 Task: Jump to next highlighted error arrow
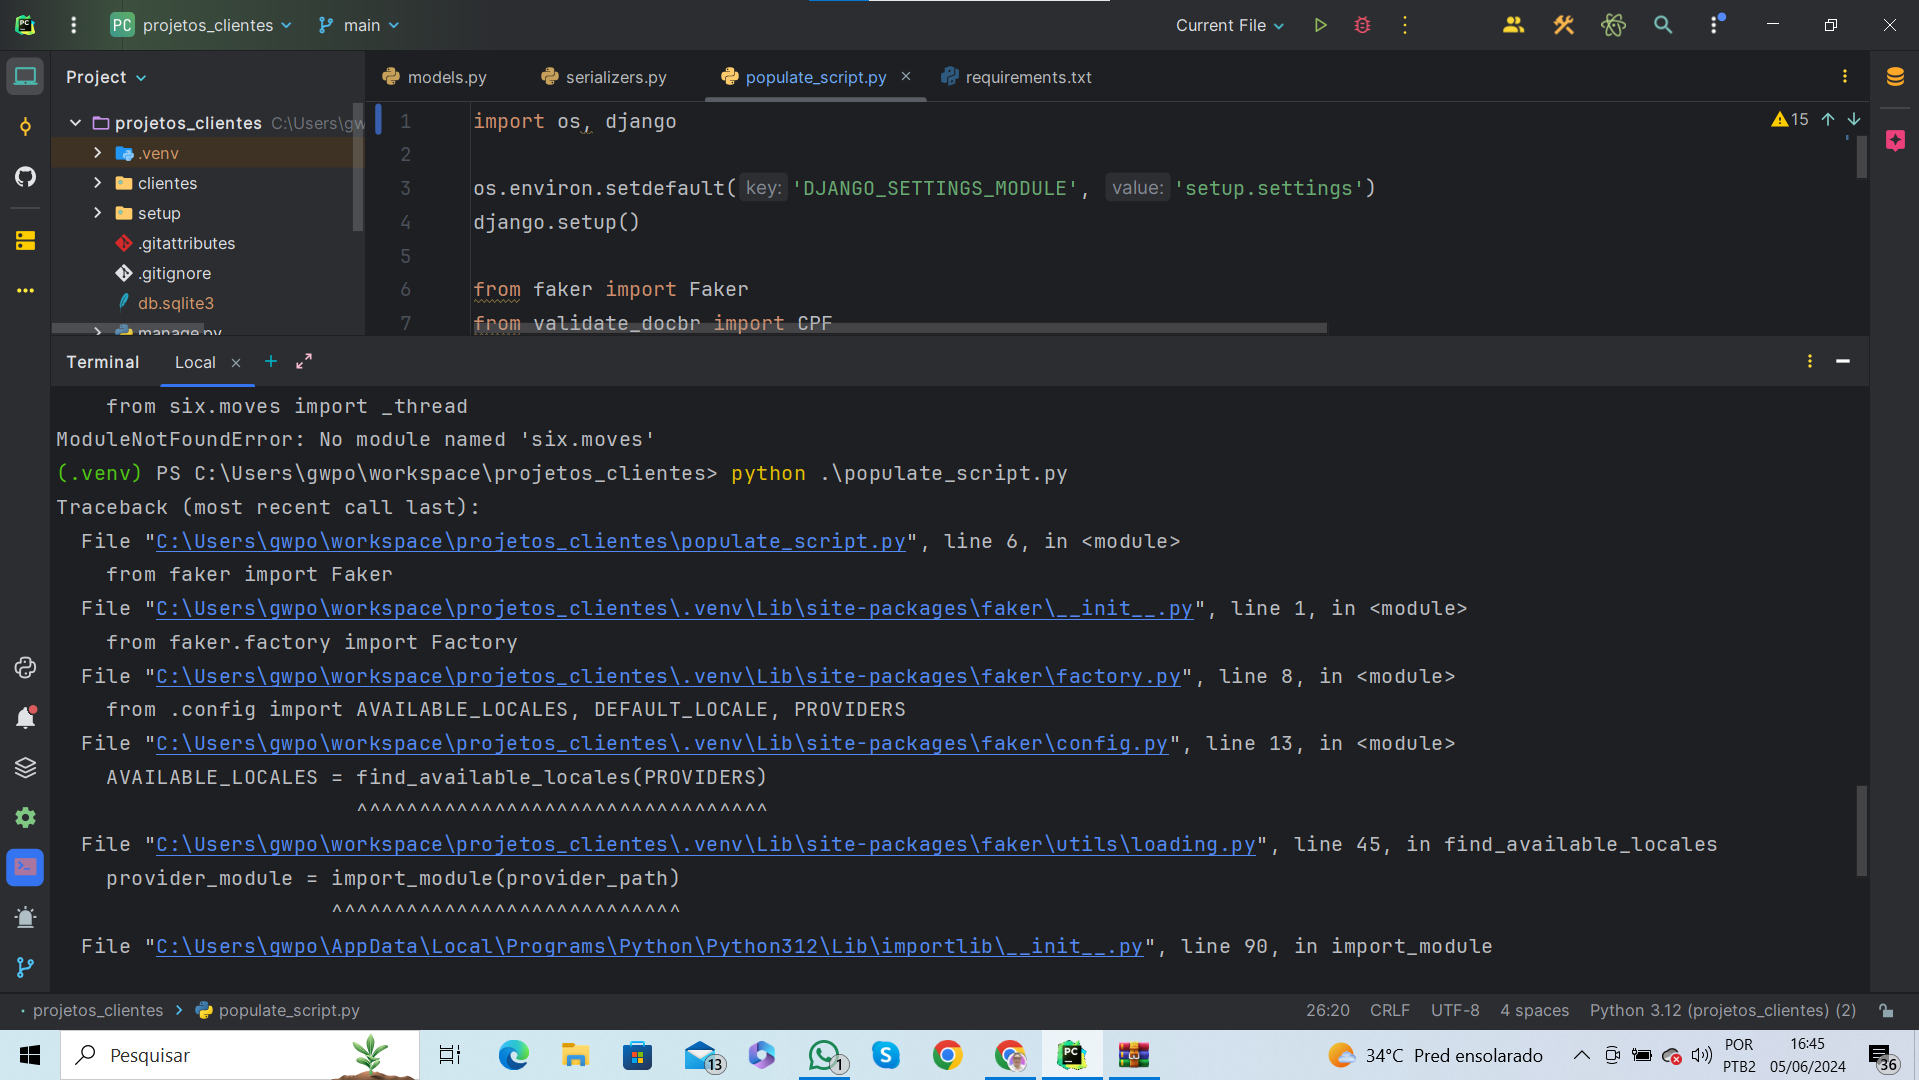(1854, 120)
